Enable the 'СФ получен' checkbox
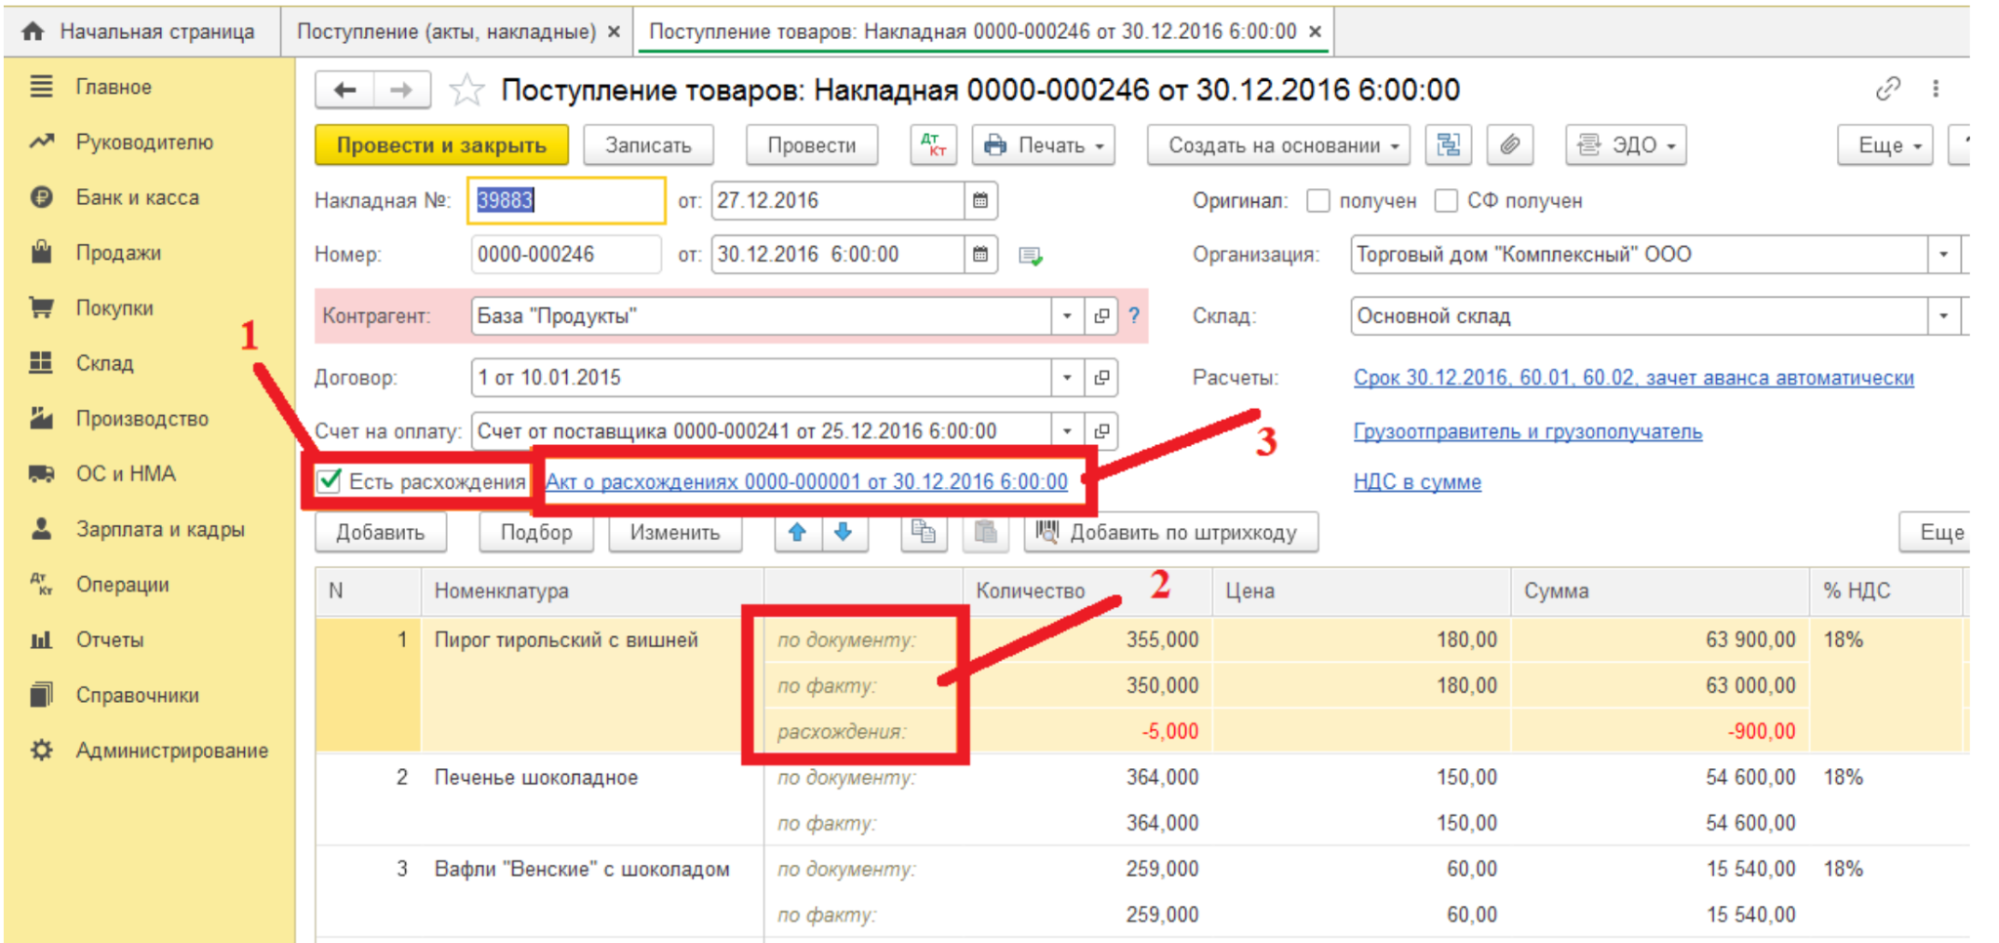 tap(1446, 201)
